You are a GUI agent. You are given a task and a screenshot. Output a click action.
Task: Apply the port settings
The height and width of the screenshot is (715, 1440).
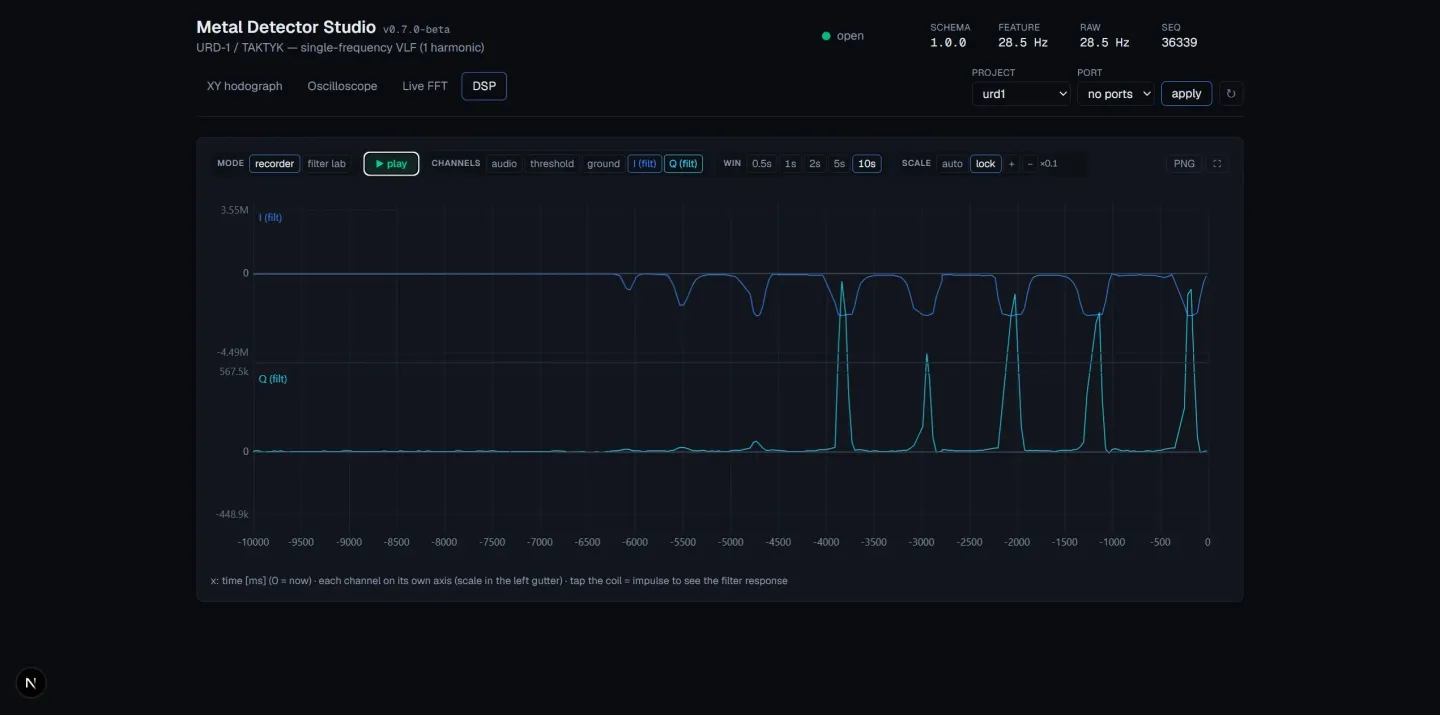point(1186,94)
